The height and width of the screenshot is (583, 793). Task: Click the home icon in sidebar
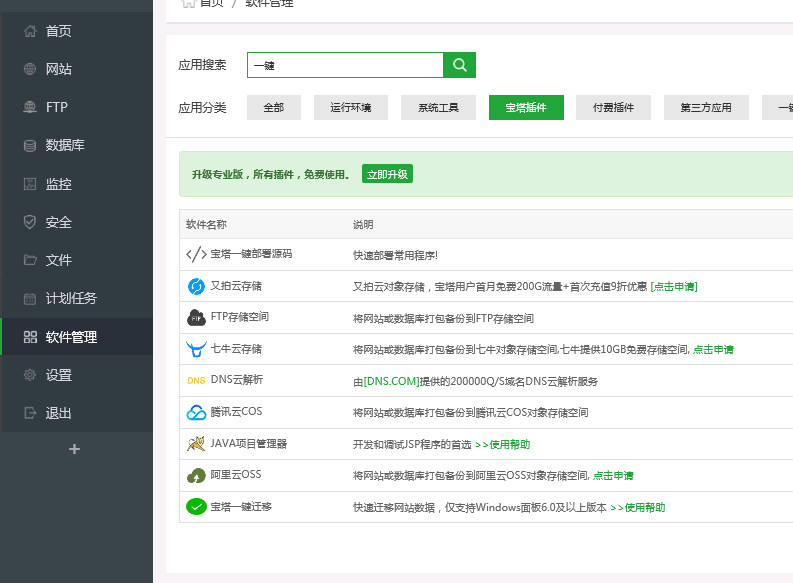30,31
